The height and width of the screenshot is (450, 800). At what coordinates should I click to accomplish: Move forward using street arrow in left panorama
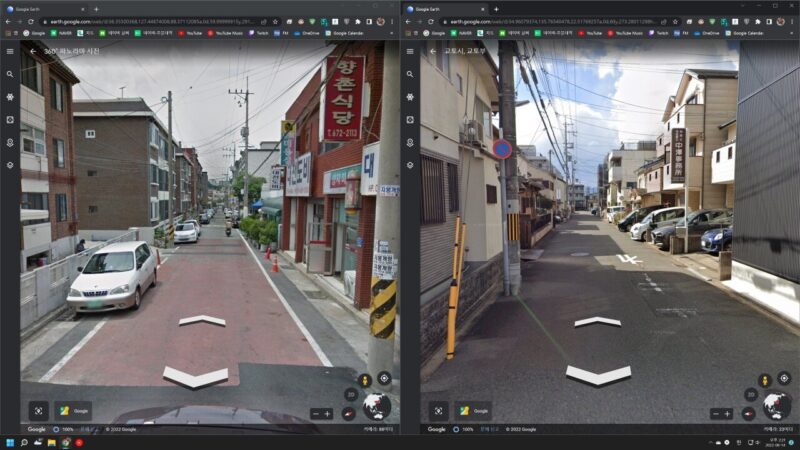pyautogui.click(x=202, y=321)
